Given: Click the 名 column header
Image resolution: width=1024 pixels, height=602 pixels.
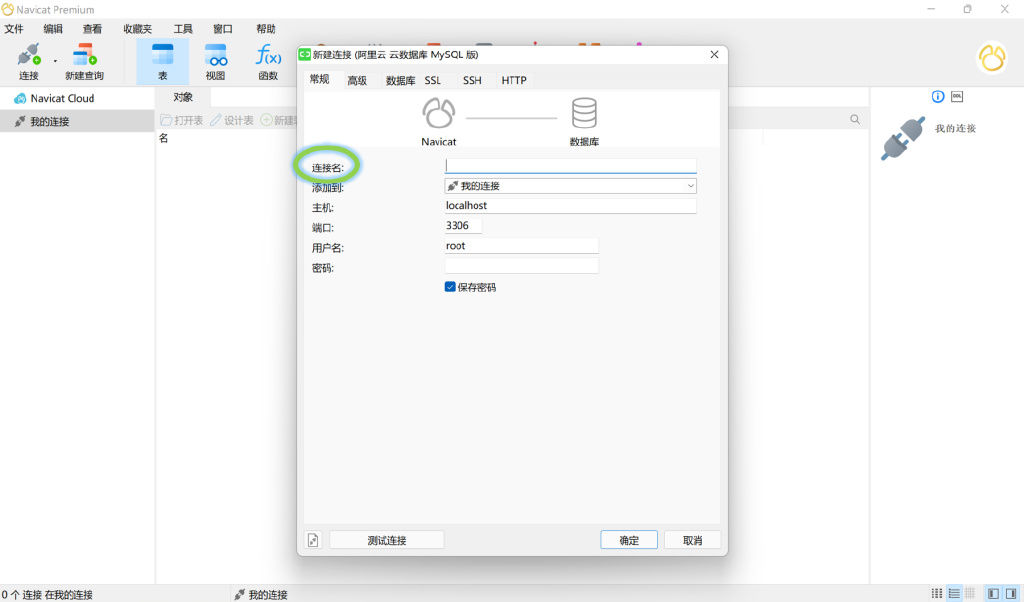Looking at the screenshot, I should (x=164, y=138).
